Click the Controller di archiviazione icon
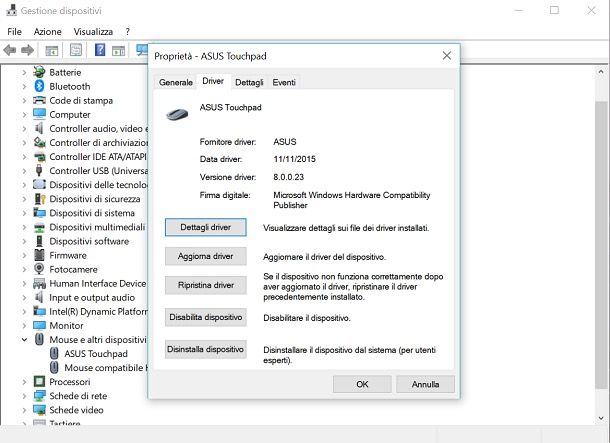 click(x=39, y=142)
